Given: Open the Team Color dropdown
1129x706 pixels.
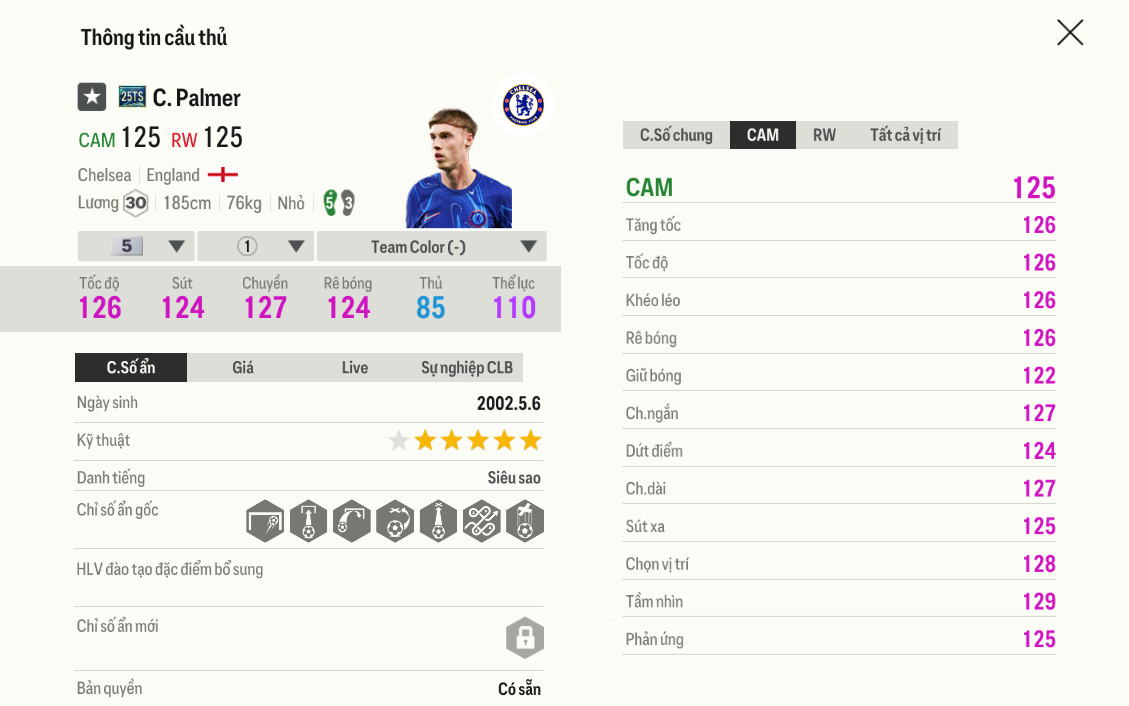Looking at the screenshot, I should [431, 246].
